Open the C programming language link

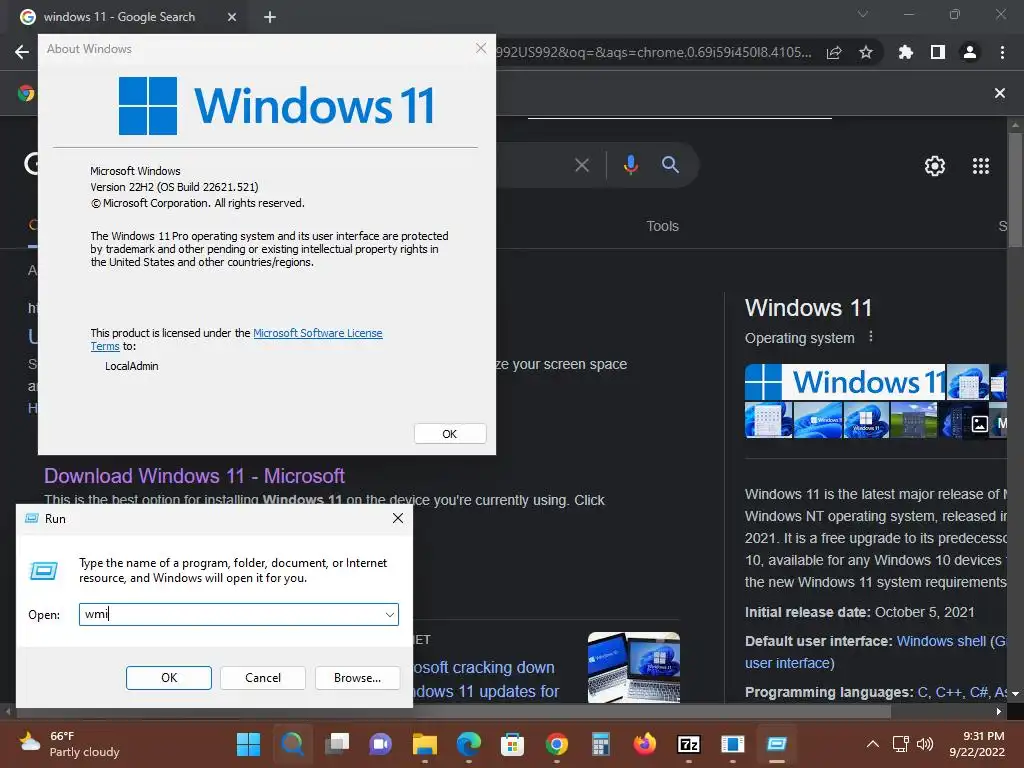click(x=923, y=692)
